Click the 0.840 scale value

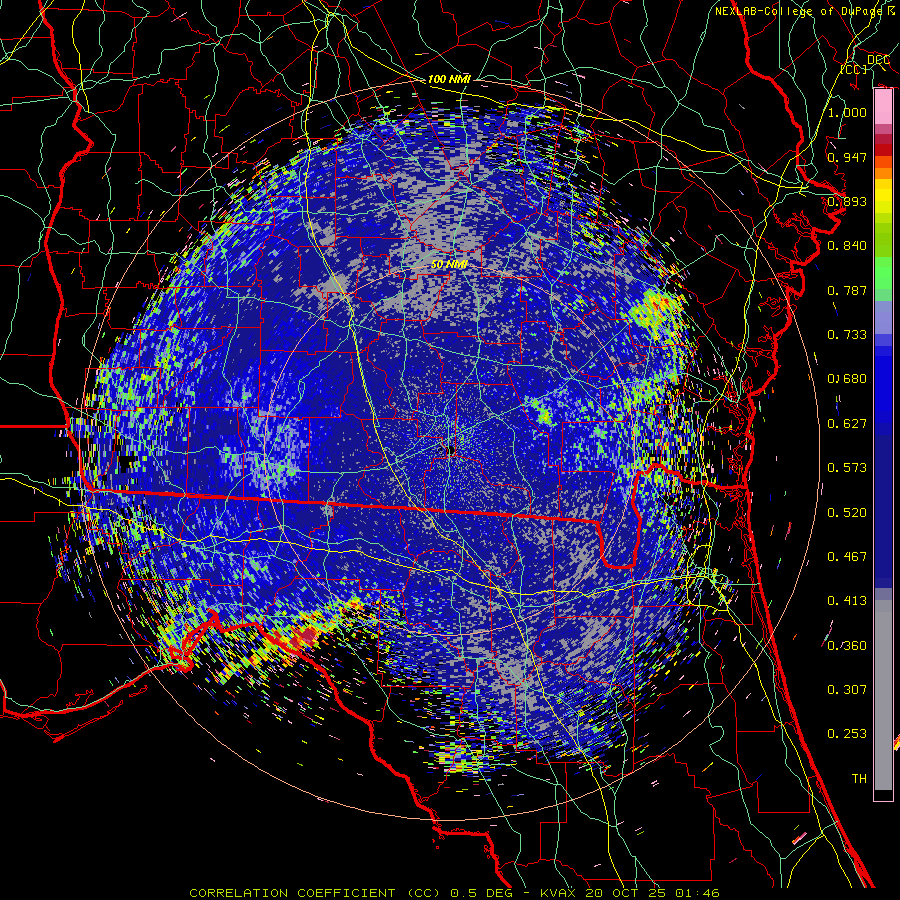[x=847, y=246]
